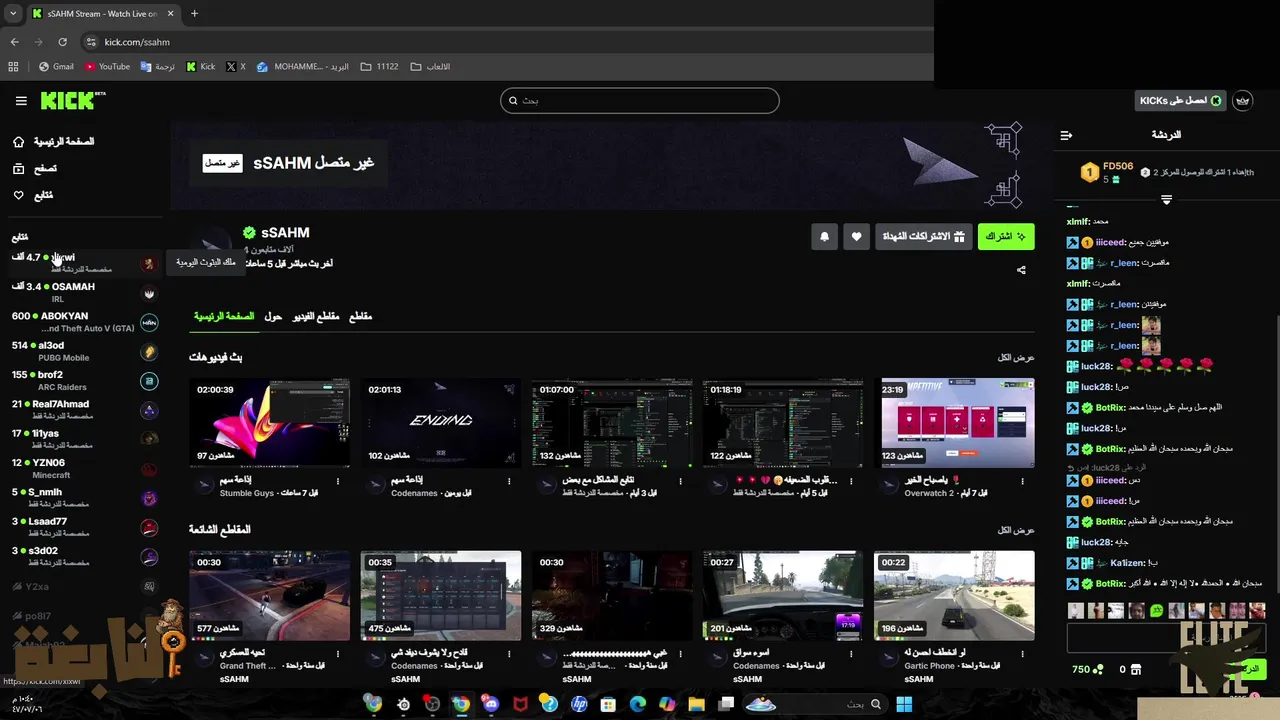Open brof2 ARC Raiders channel
1280x720 pixels.
coord(85,380)
